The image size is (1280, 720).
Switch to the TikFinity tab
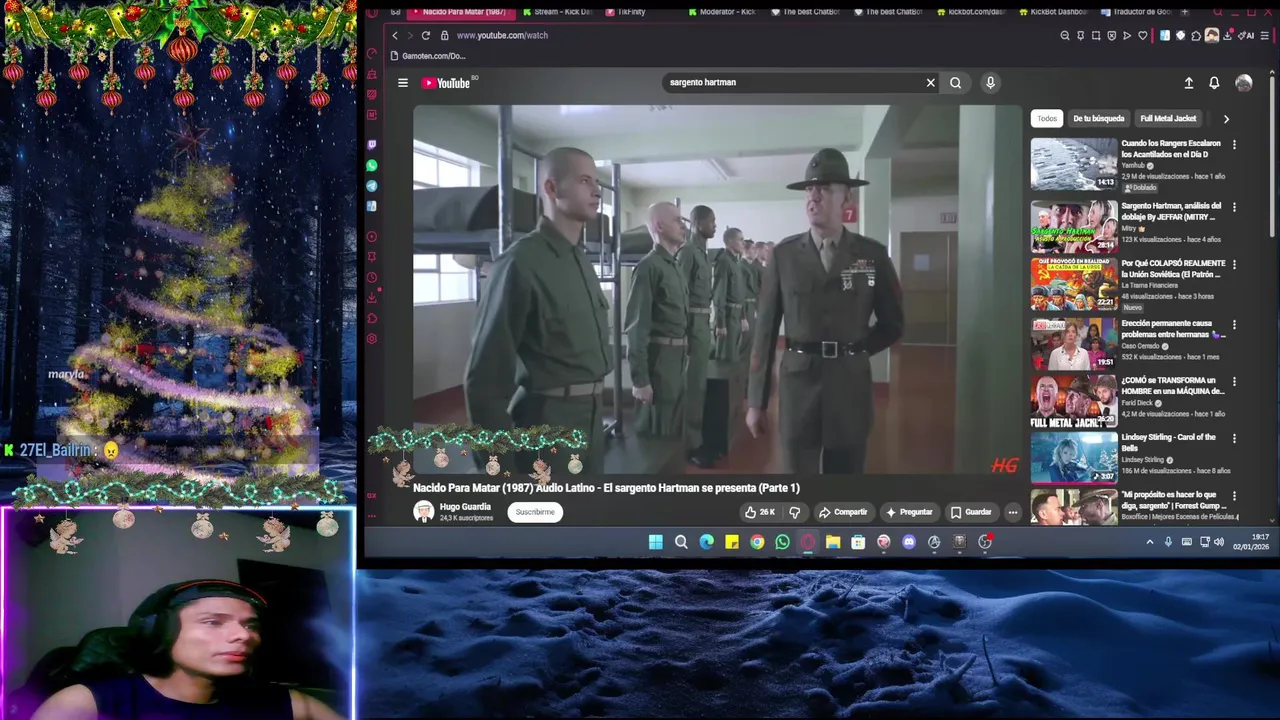pyautogui.click(x=625, y=12)
